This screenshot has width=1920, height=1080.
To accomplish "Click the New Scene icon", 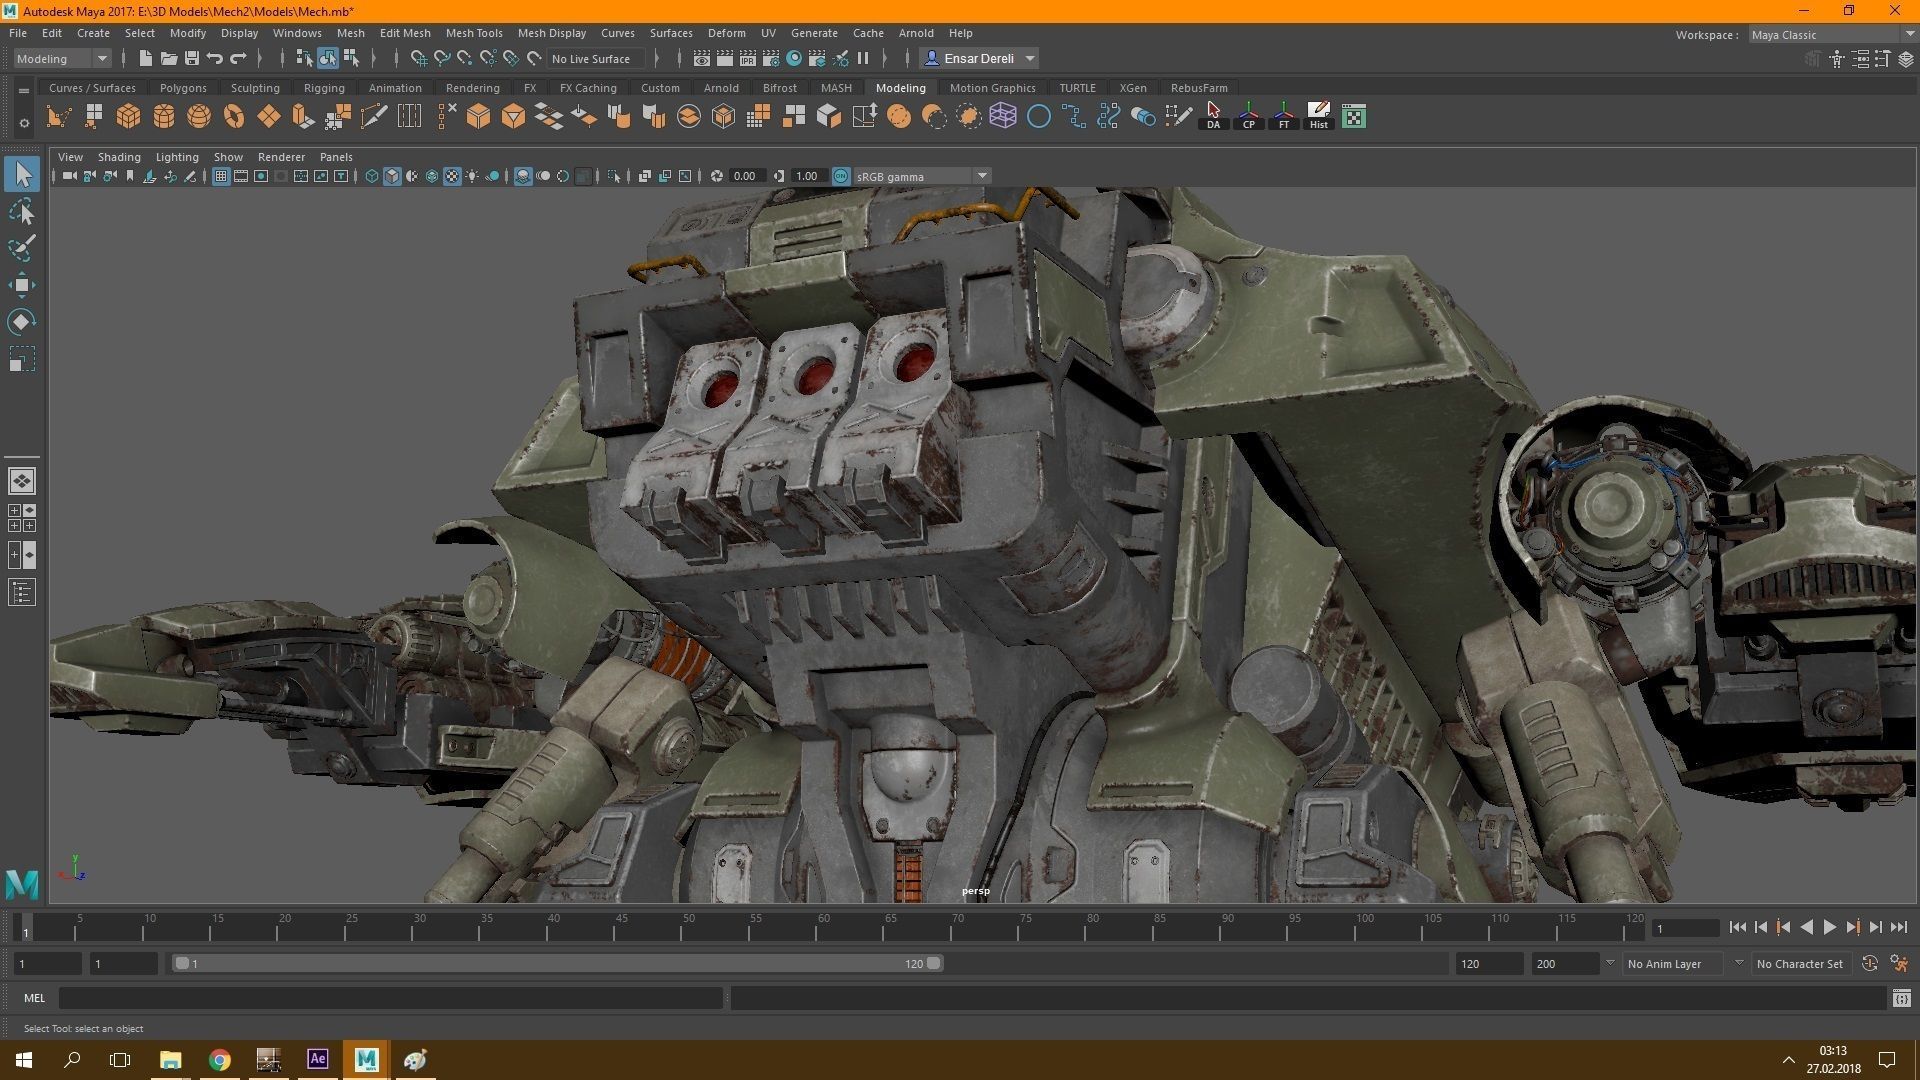I will pyautogui.click(x=146, y=58).
